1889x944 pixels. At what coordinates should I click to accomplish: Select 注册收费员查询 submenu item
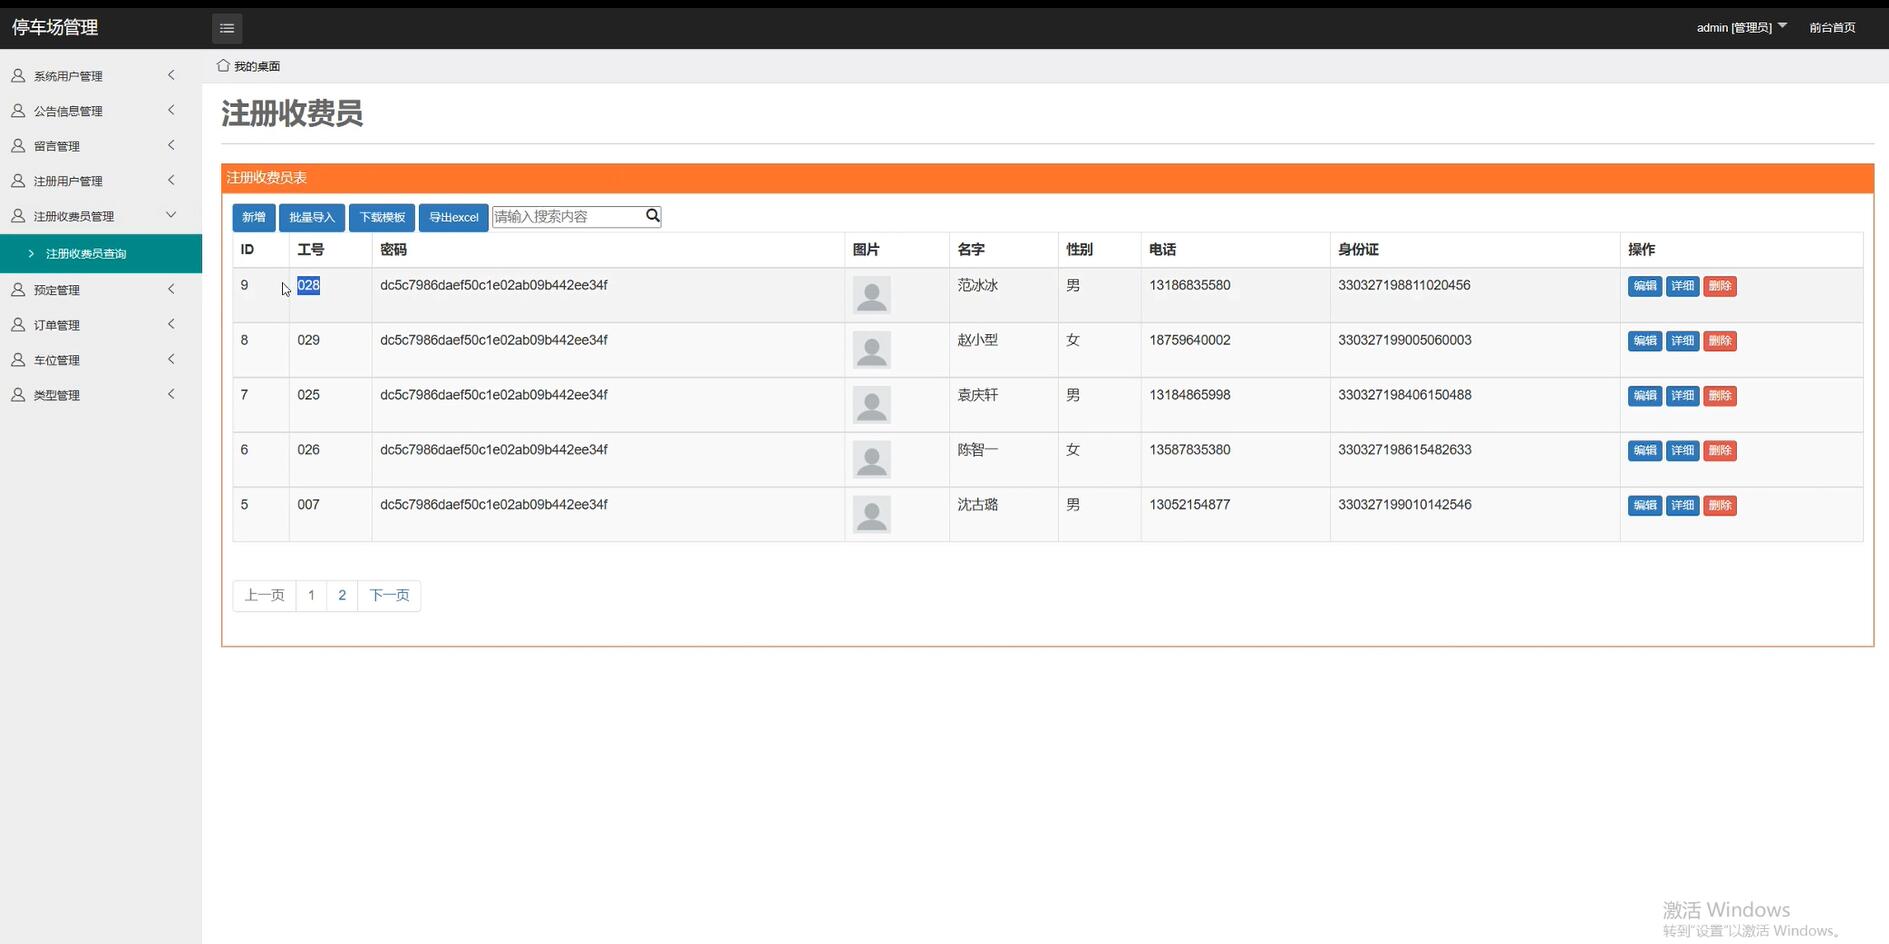(101, 253)
